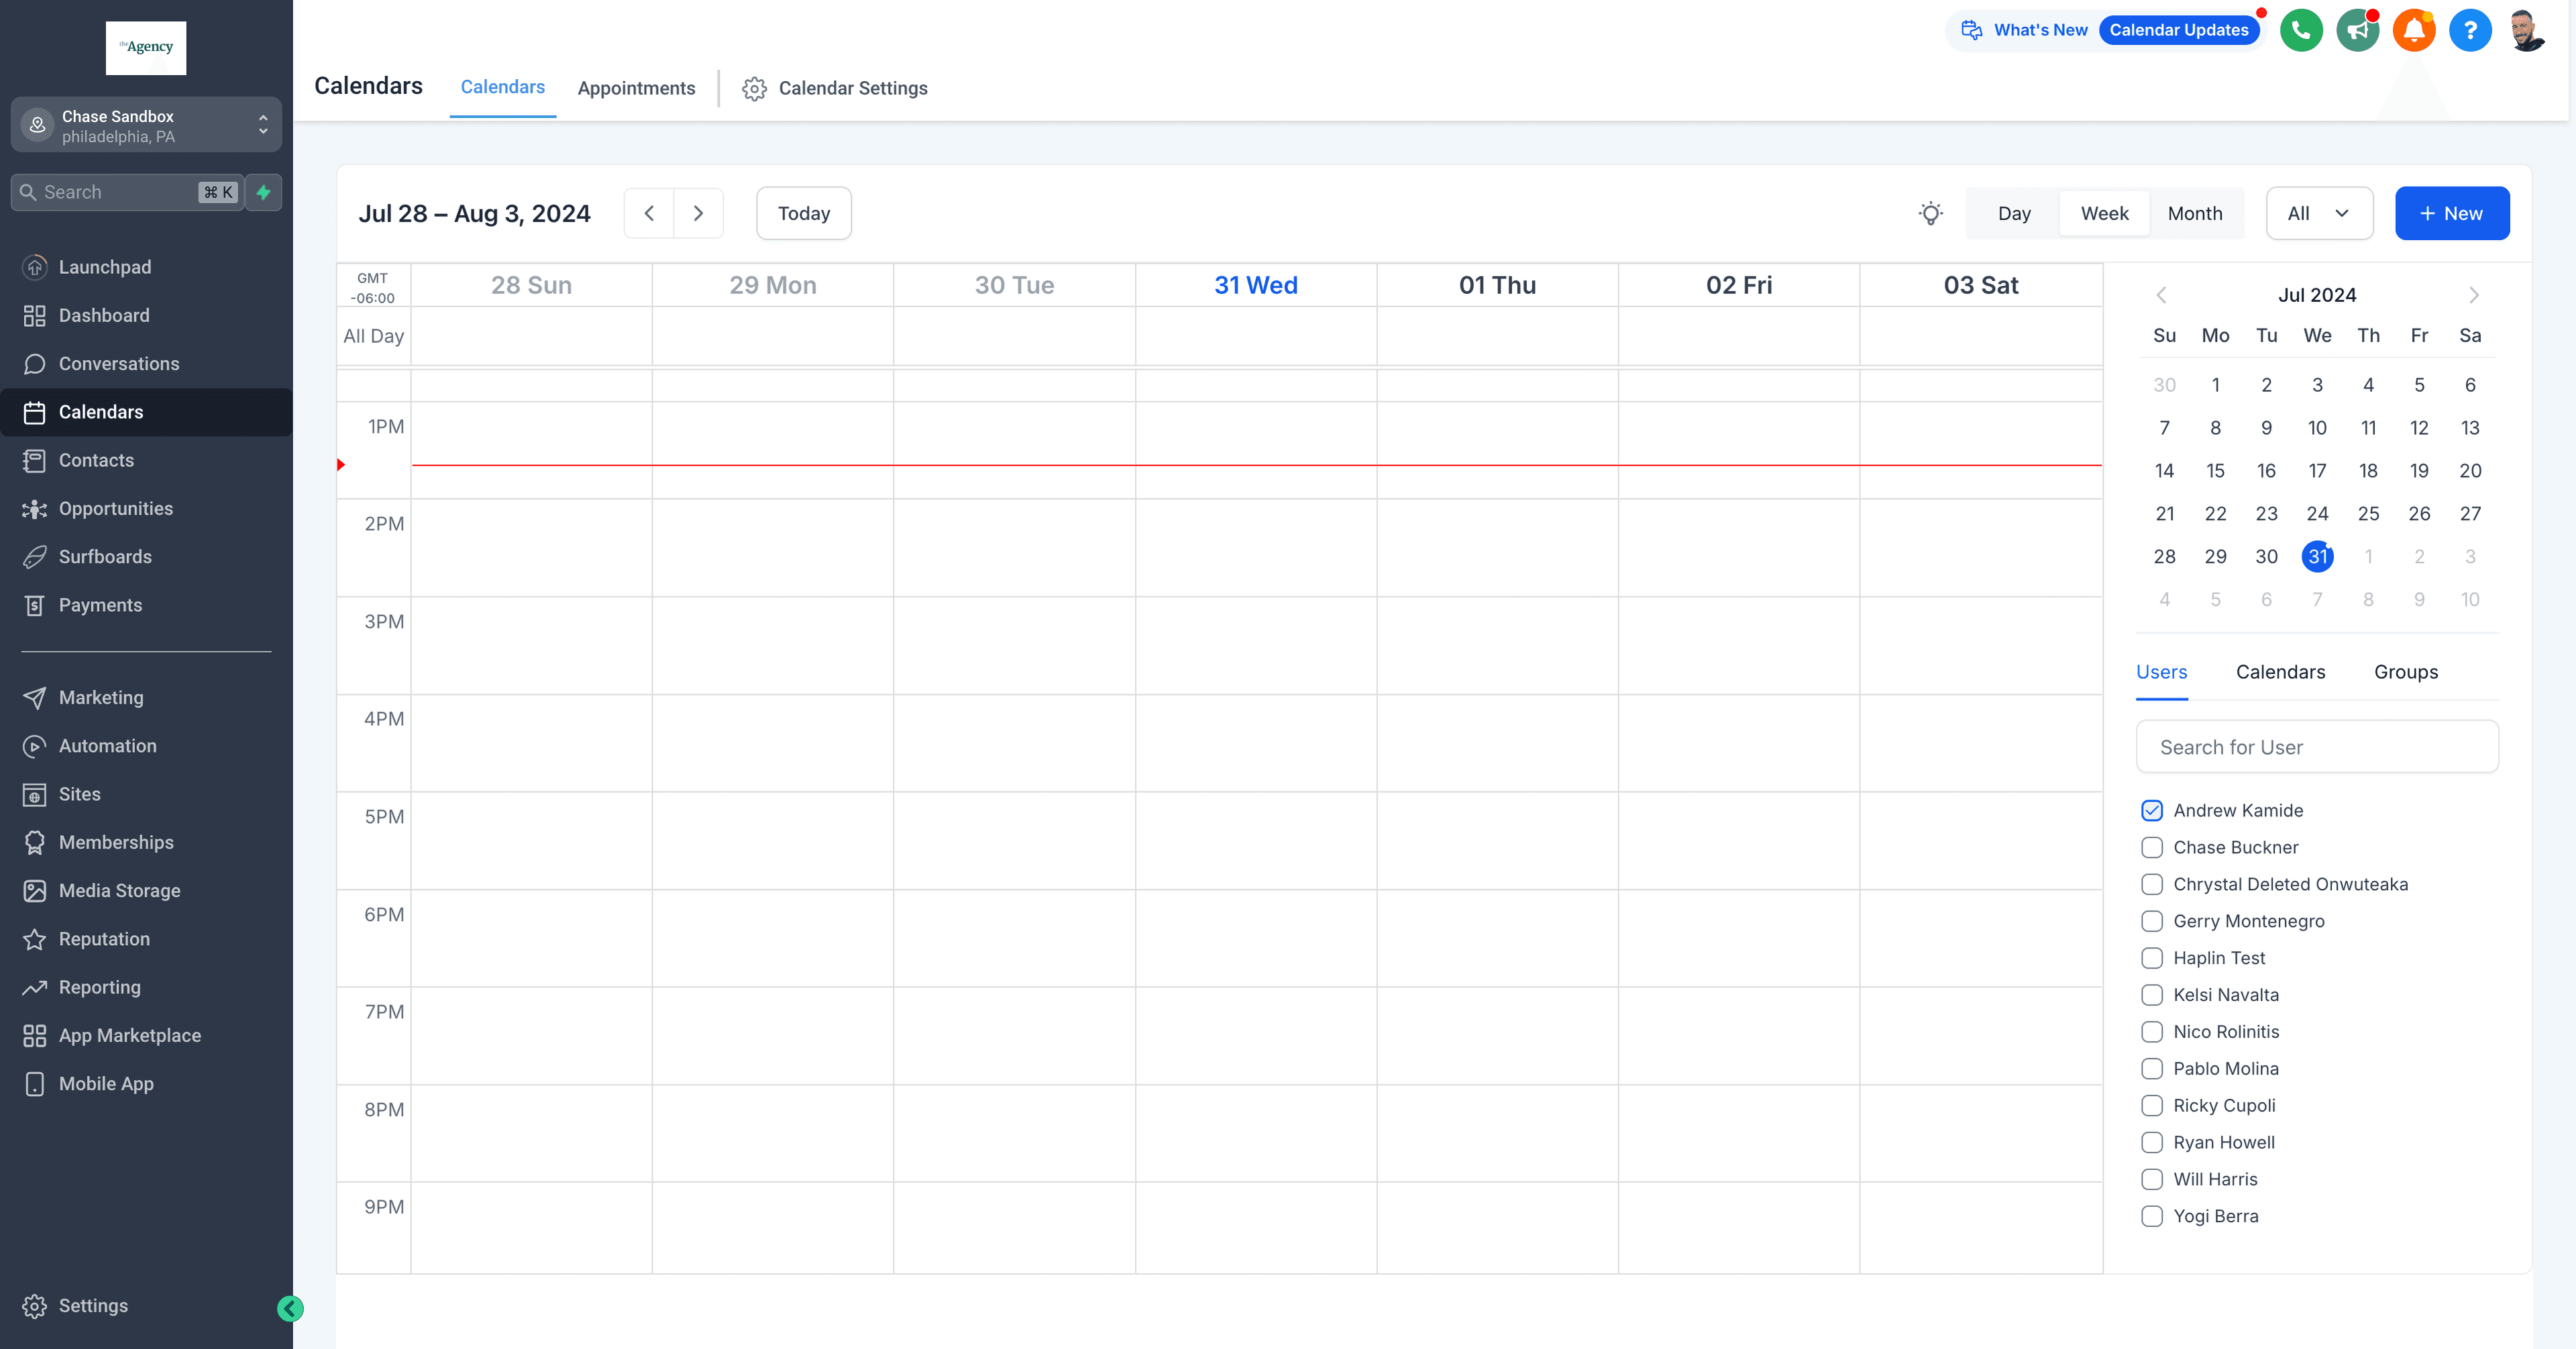Viewport: 2576px width, 1349px height.
Task: Go to previous week with left chevron
Action: click(x=649, y=213)
